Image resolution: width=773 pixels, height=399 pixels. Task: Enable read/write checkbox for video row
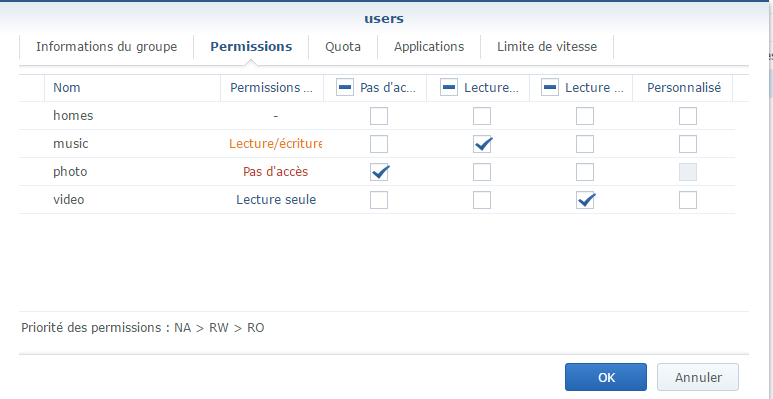(x=482, y=200)
